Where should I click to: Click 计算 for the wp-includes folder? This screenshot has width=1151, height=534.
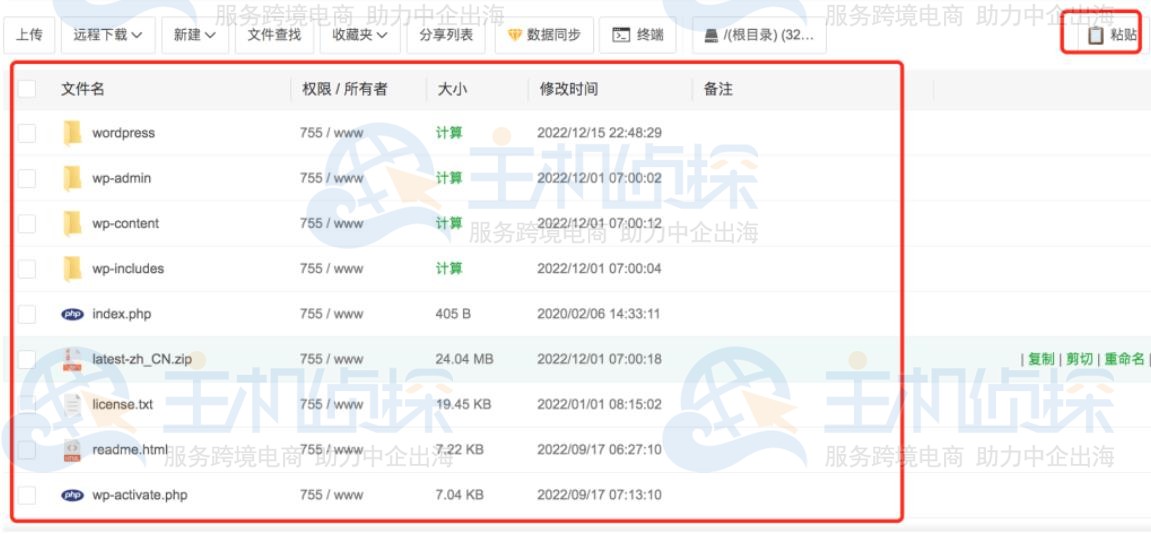[449, 269]
